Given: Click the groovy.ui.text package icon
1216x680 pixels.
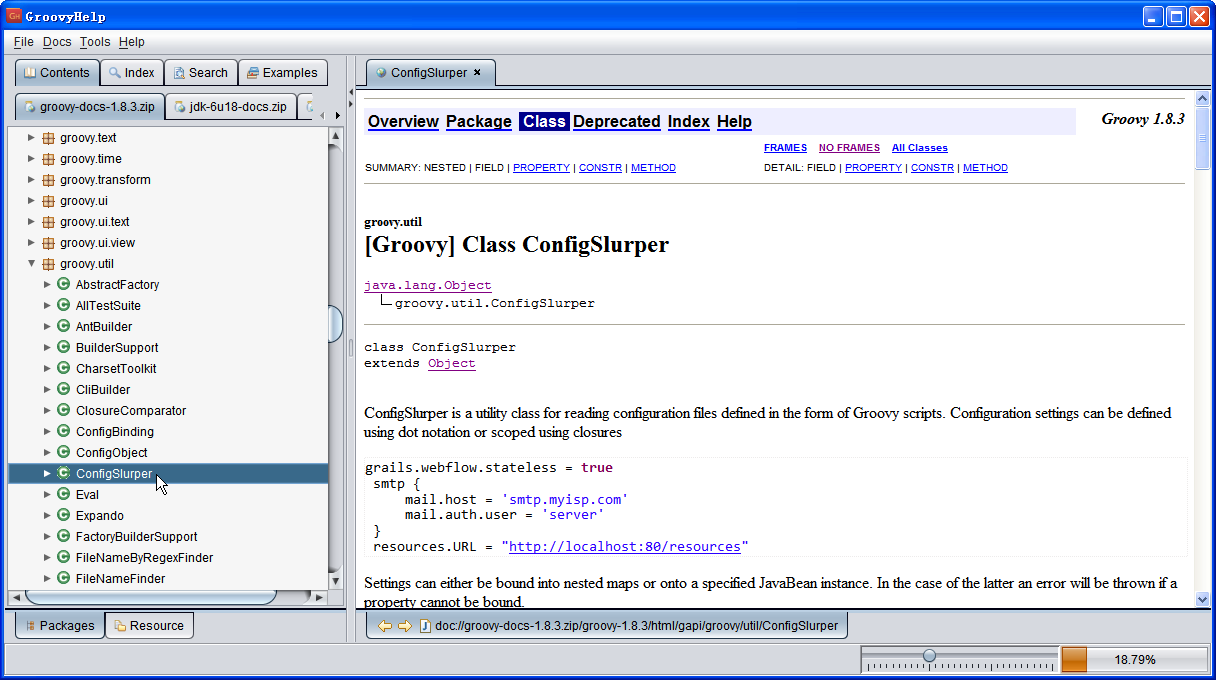Looking at the screenshot, I should [x=48, y=222].
